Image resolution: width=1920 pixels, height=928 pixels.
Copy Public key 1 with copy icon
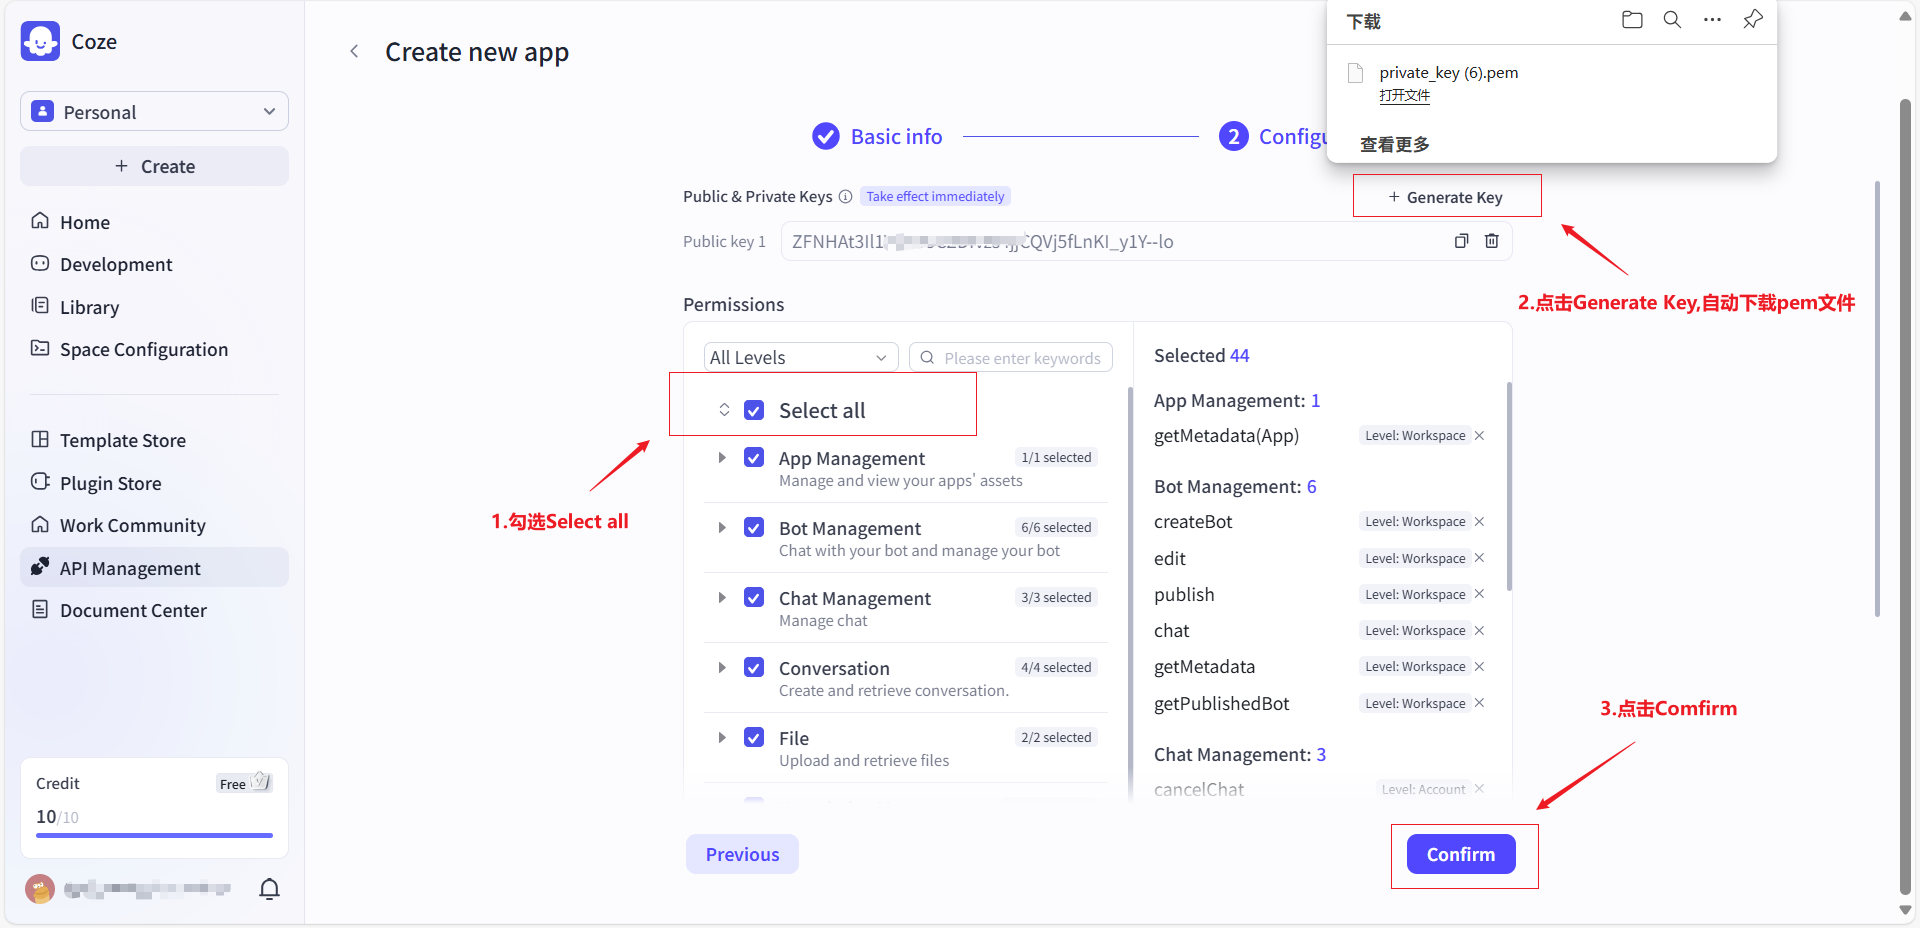(x=1461, y=241)
